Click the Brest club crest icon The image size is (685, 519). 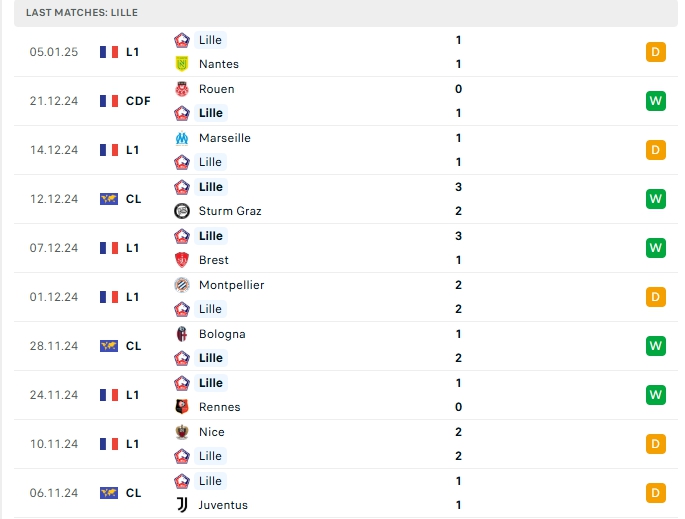[182, 260]
